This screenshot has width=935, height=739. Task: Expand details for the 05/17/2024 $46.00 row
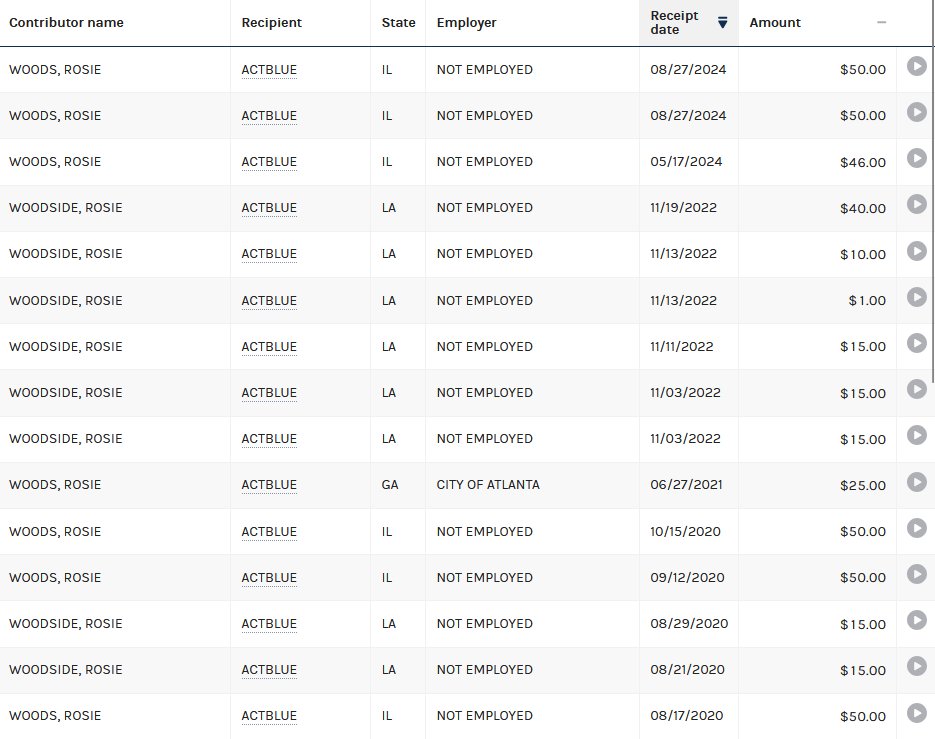[x=917, y=158]
